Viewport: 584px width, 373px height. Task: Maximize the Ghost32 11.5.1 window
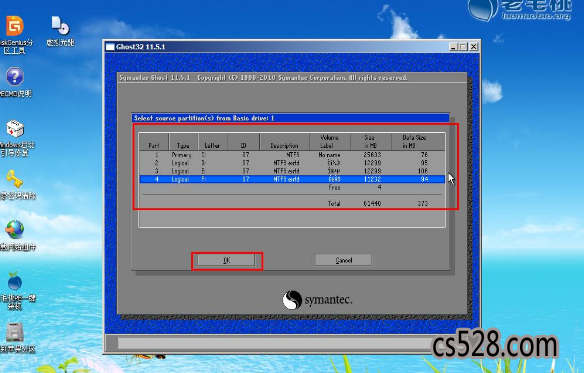(463, 47)
